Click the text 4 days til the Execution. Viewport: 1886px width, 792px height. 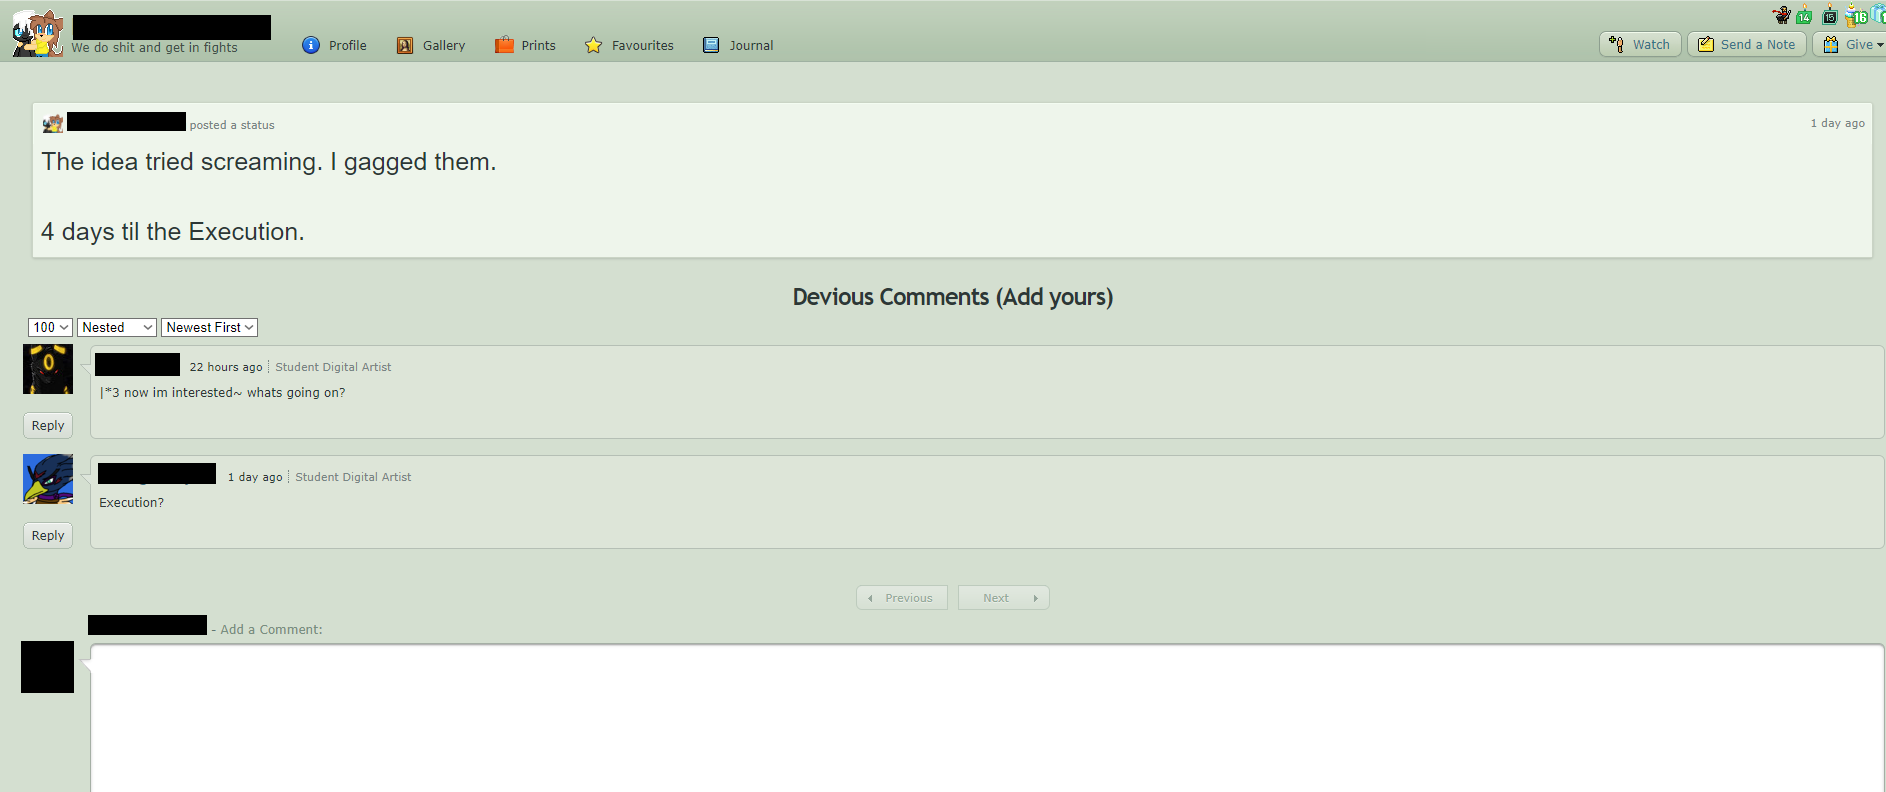(173, 232)
